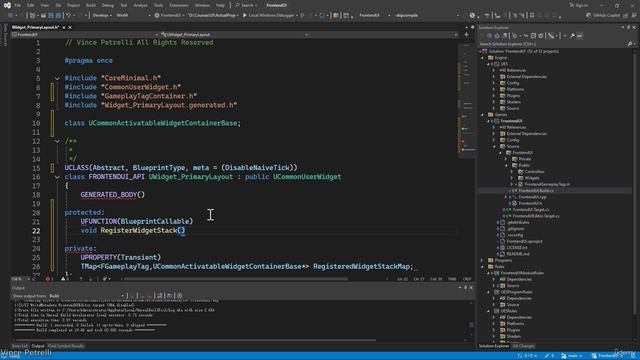The height and width of the screenshot is (360, 640).
Task: Click the Search box in title bar
Action: point(247,5)
